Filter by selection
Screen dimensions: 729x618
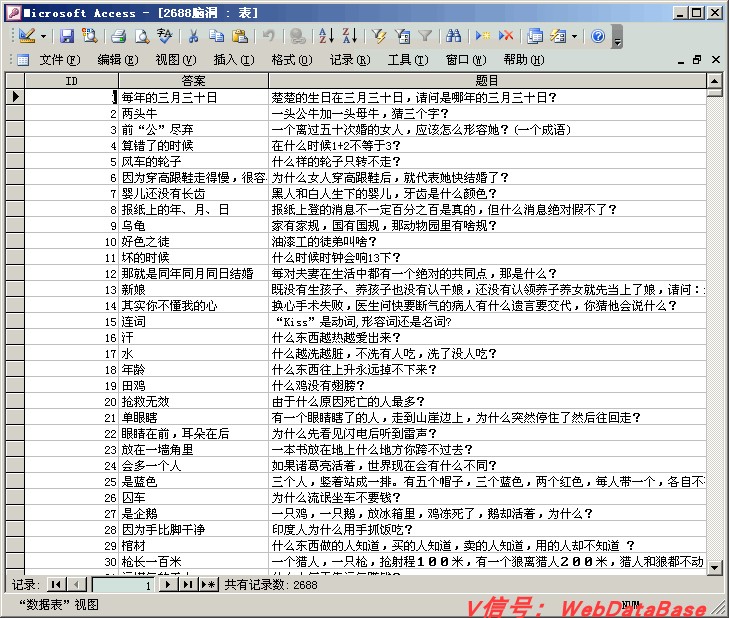pyautogui.click(x=379, y=36)
